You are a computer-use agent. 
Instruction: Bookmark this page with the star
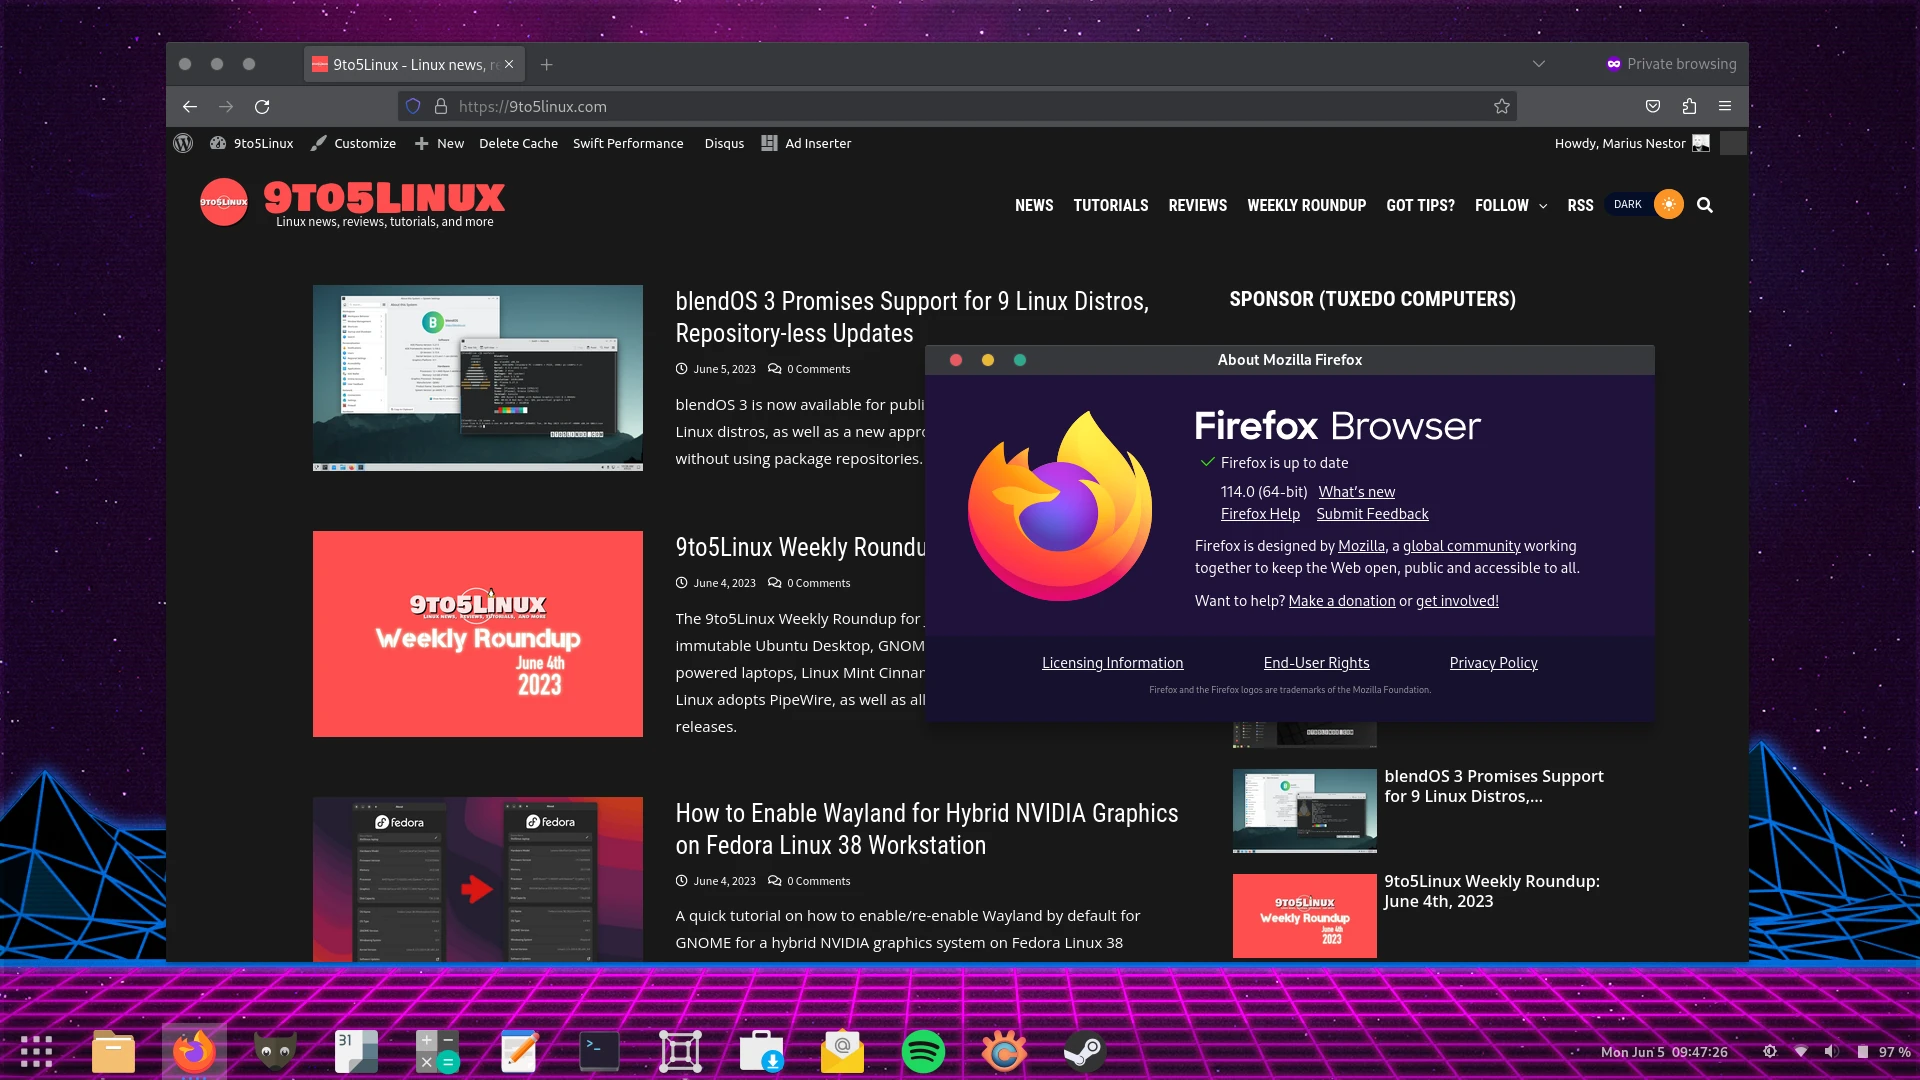coord(1501,106)
